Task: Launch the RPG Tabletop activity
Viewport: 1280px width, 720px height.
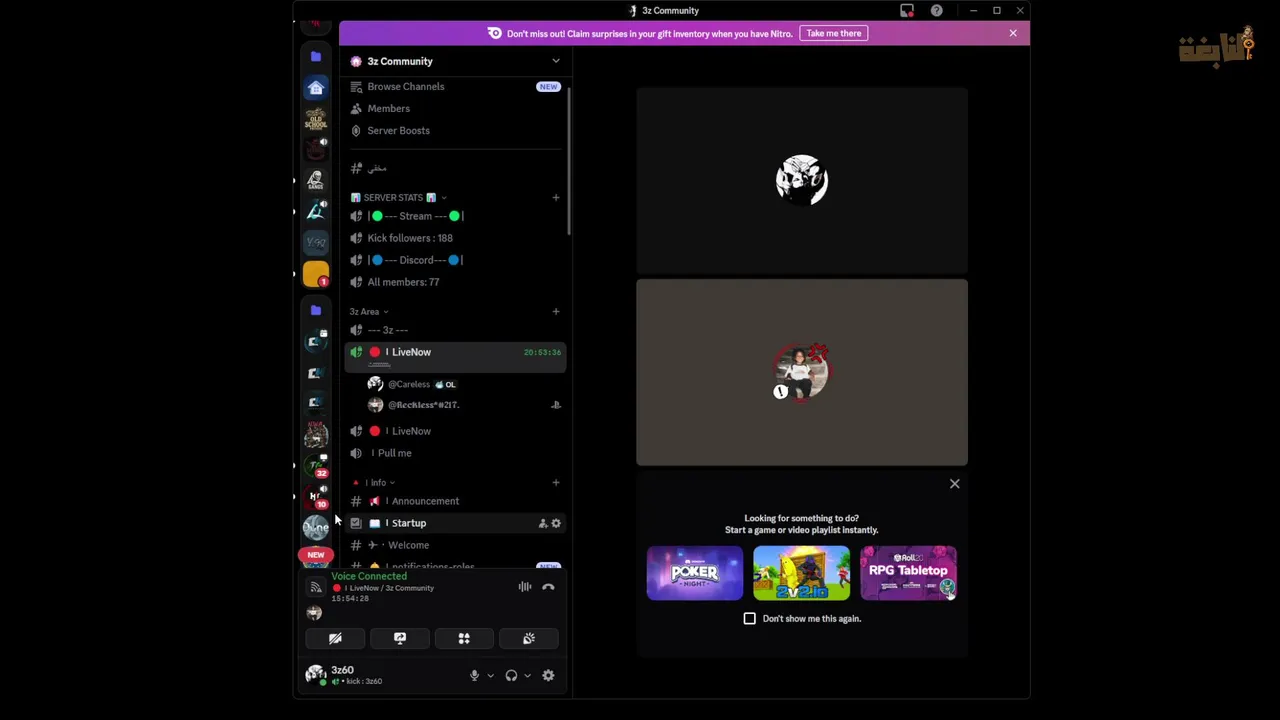Action: point(908,573)
